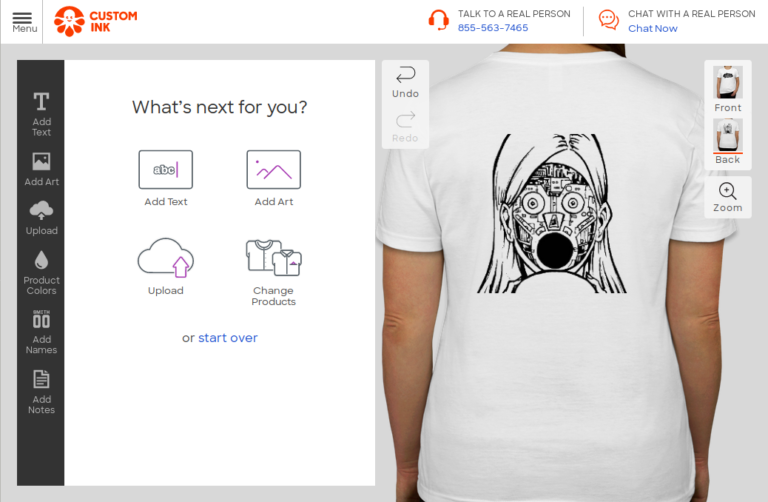Screen dimensions: 768x502
Task: Undo the last design change
Action: [405, 82]
